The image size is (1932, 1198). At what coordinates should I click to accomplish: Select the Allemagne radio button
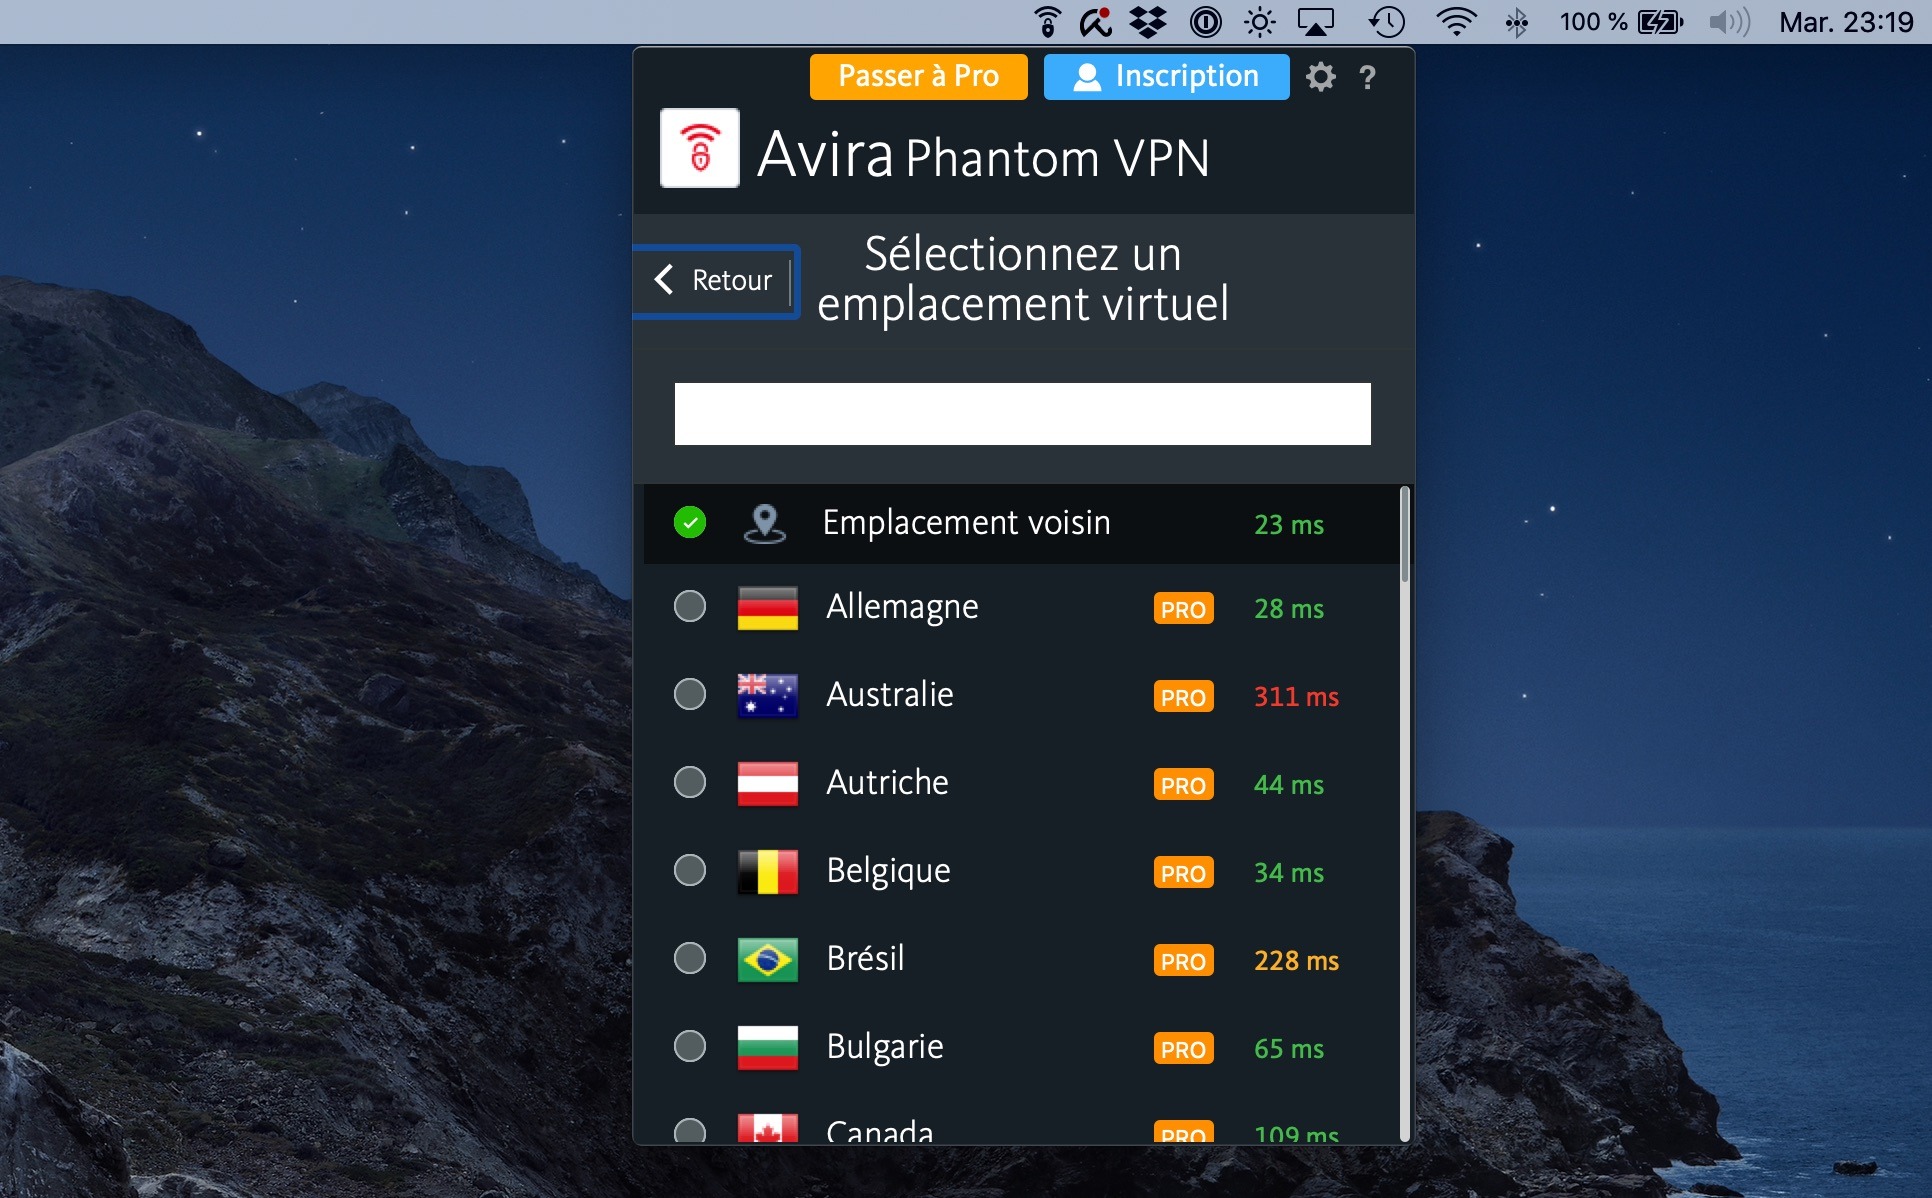point(690,606)
